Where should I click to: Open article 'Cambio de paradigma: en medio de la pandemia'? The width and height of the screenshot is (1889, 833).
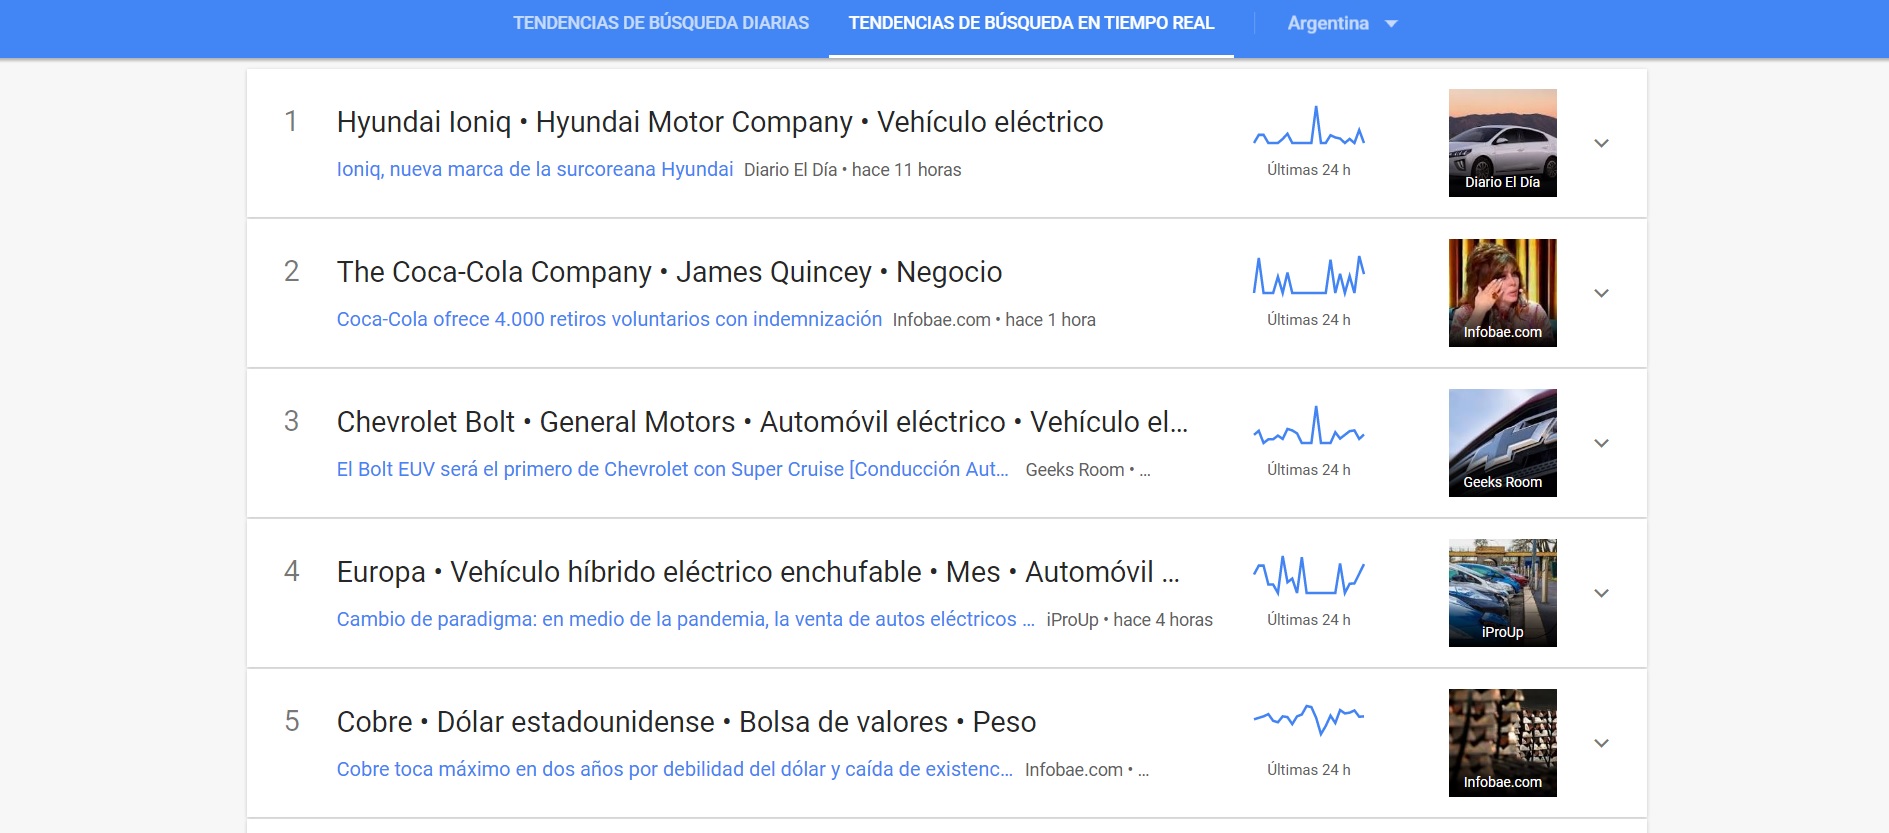(x=686, y=619)
